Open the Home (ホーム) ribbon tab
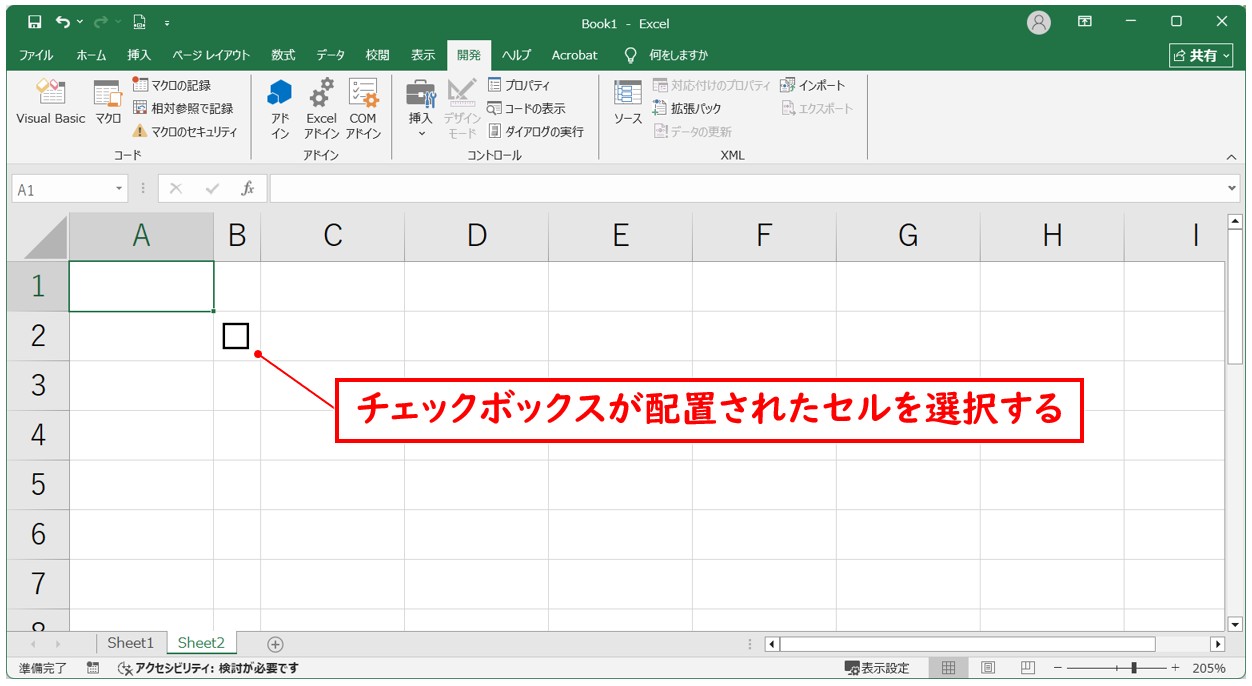 point(91,55)
